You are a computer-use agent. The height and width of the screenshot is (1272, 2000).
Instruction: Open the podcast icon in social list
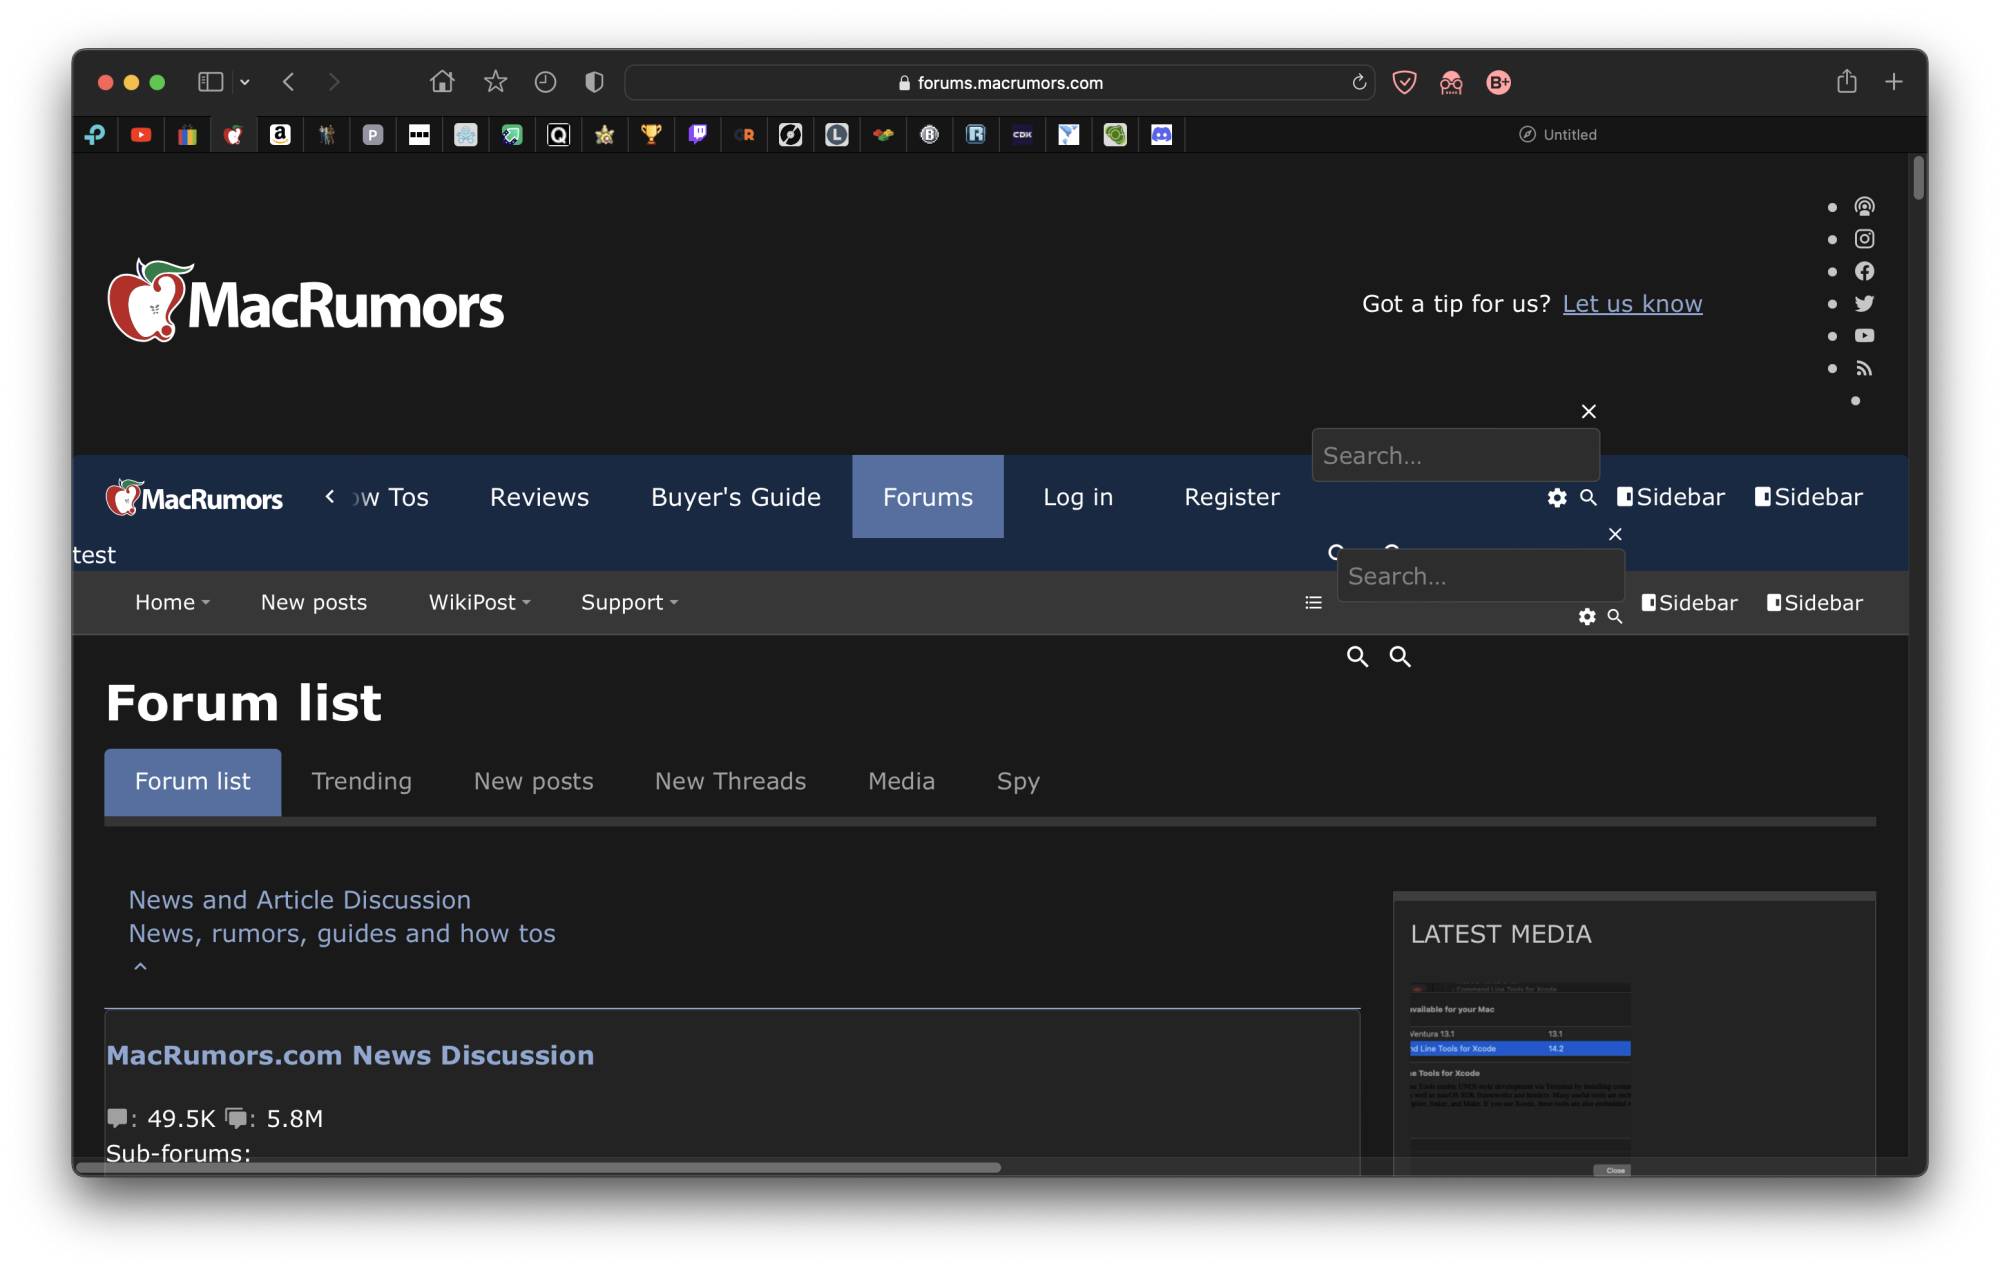(1864, 207)
